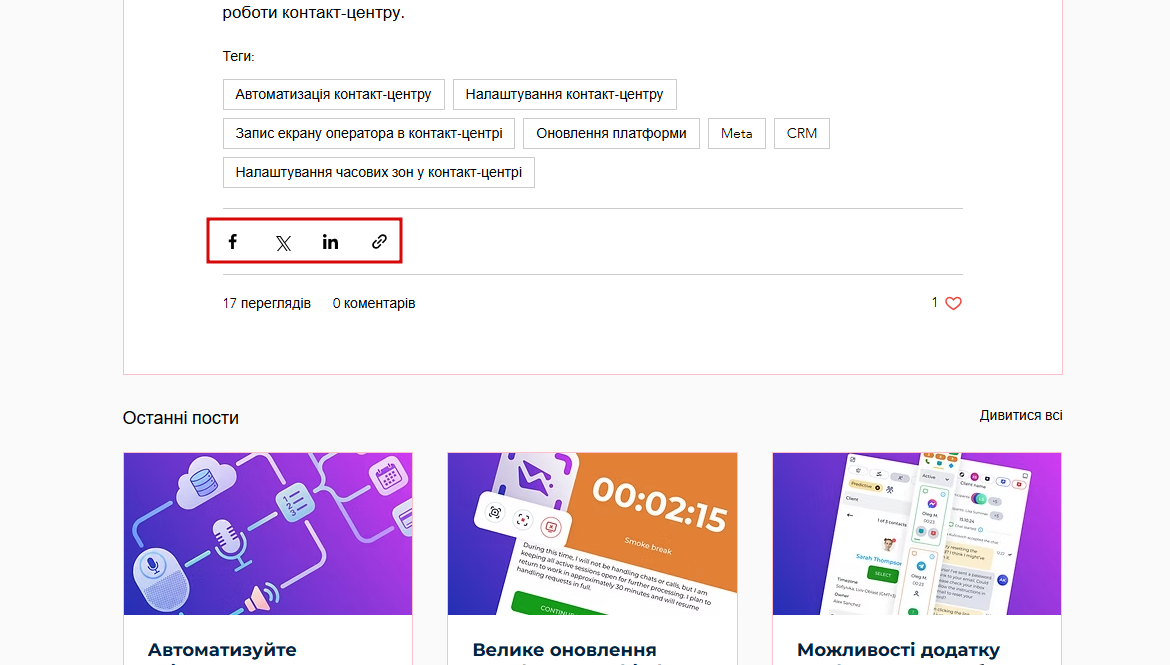Screen dimensions: 1170x665
Task: Click the CRM tag
Action: 801,134
